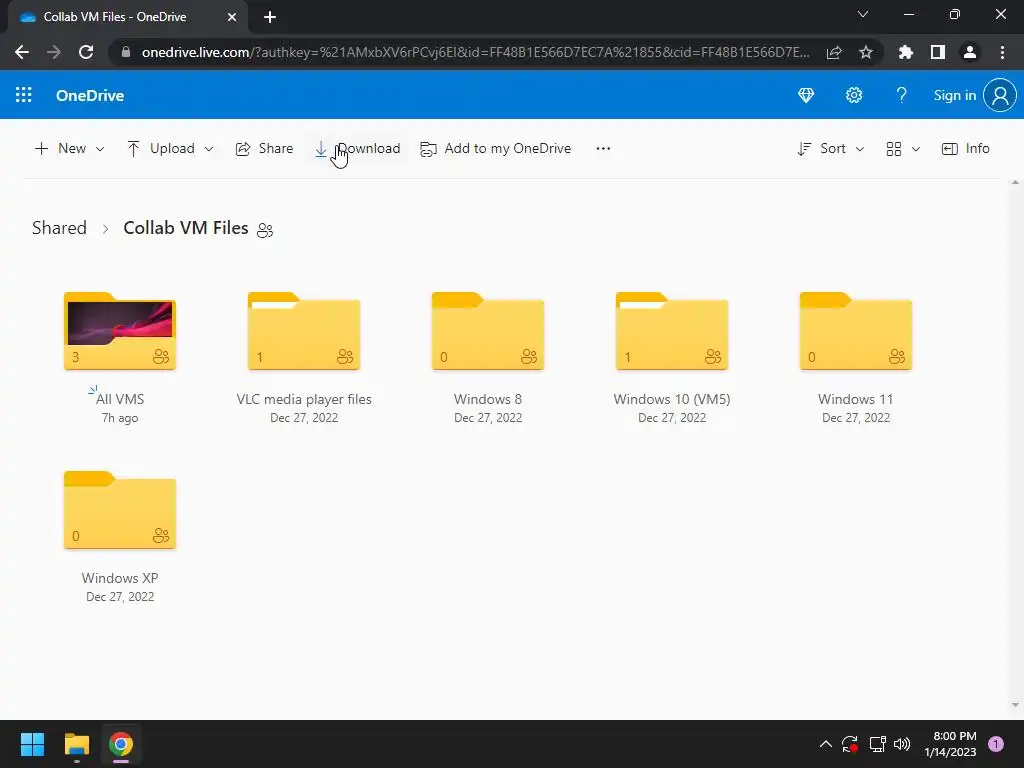Open the Windows 8 folder

tap(488, 331)
